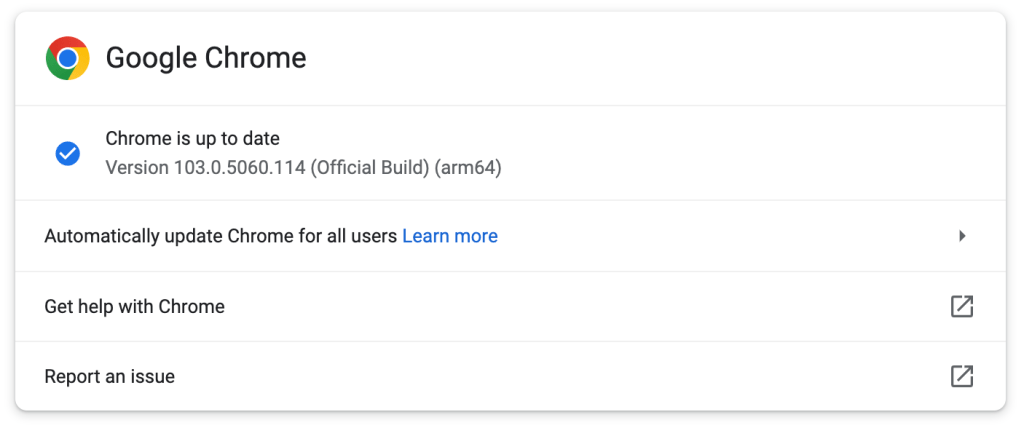Click the word "issue" in the last row
Screen dimensions: 1024x428
(152, 377)
